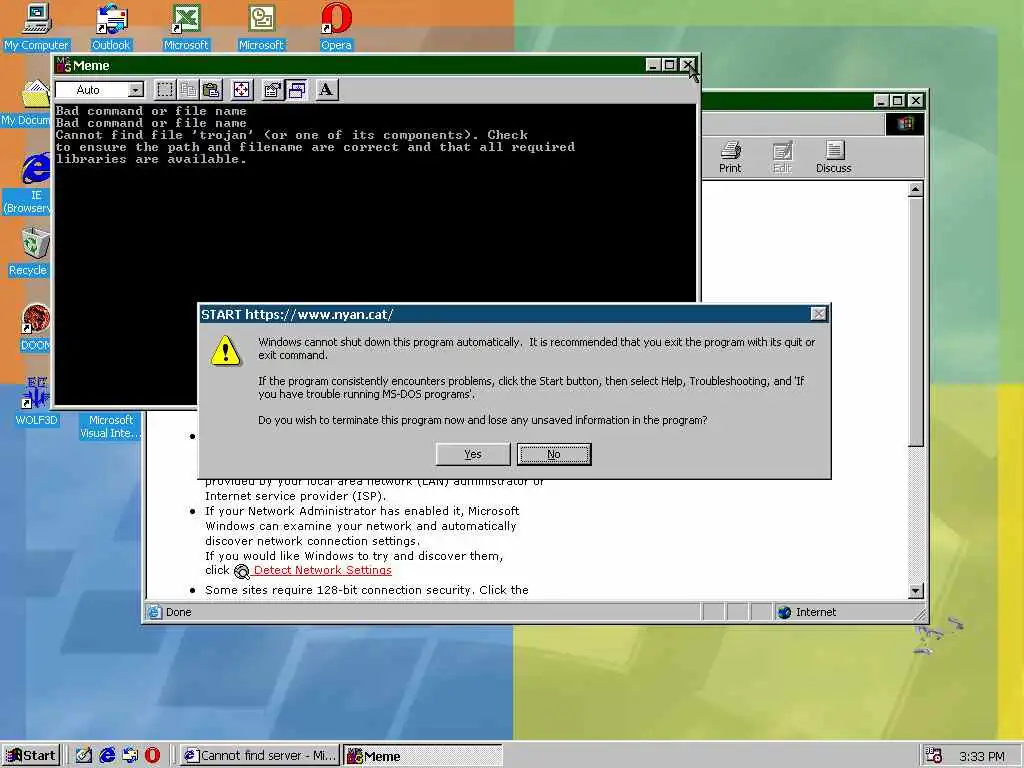Launch the WOLF3D desktop shortcut
The image size is (1024, 768).
36,401
